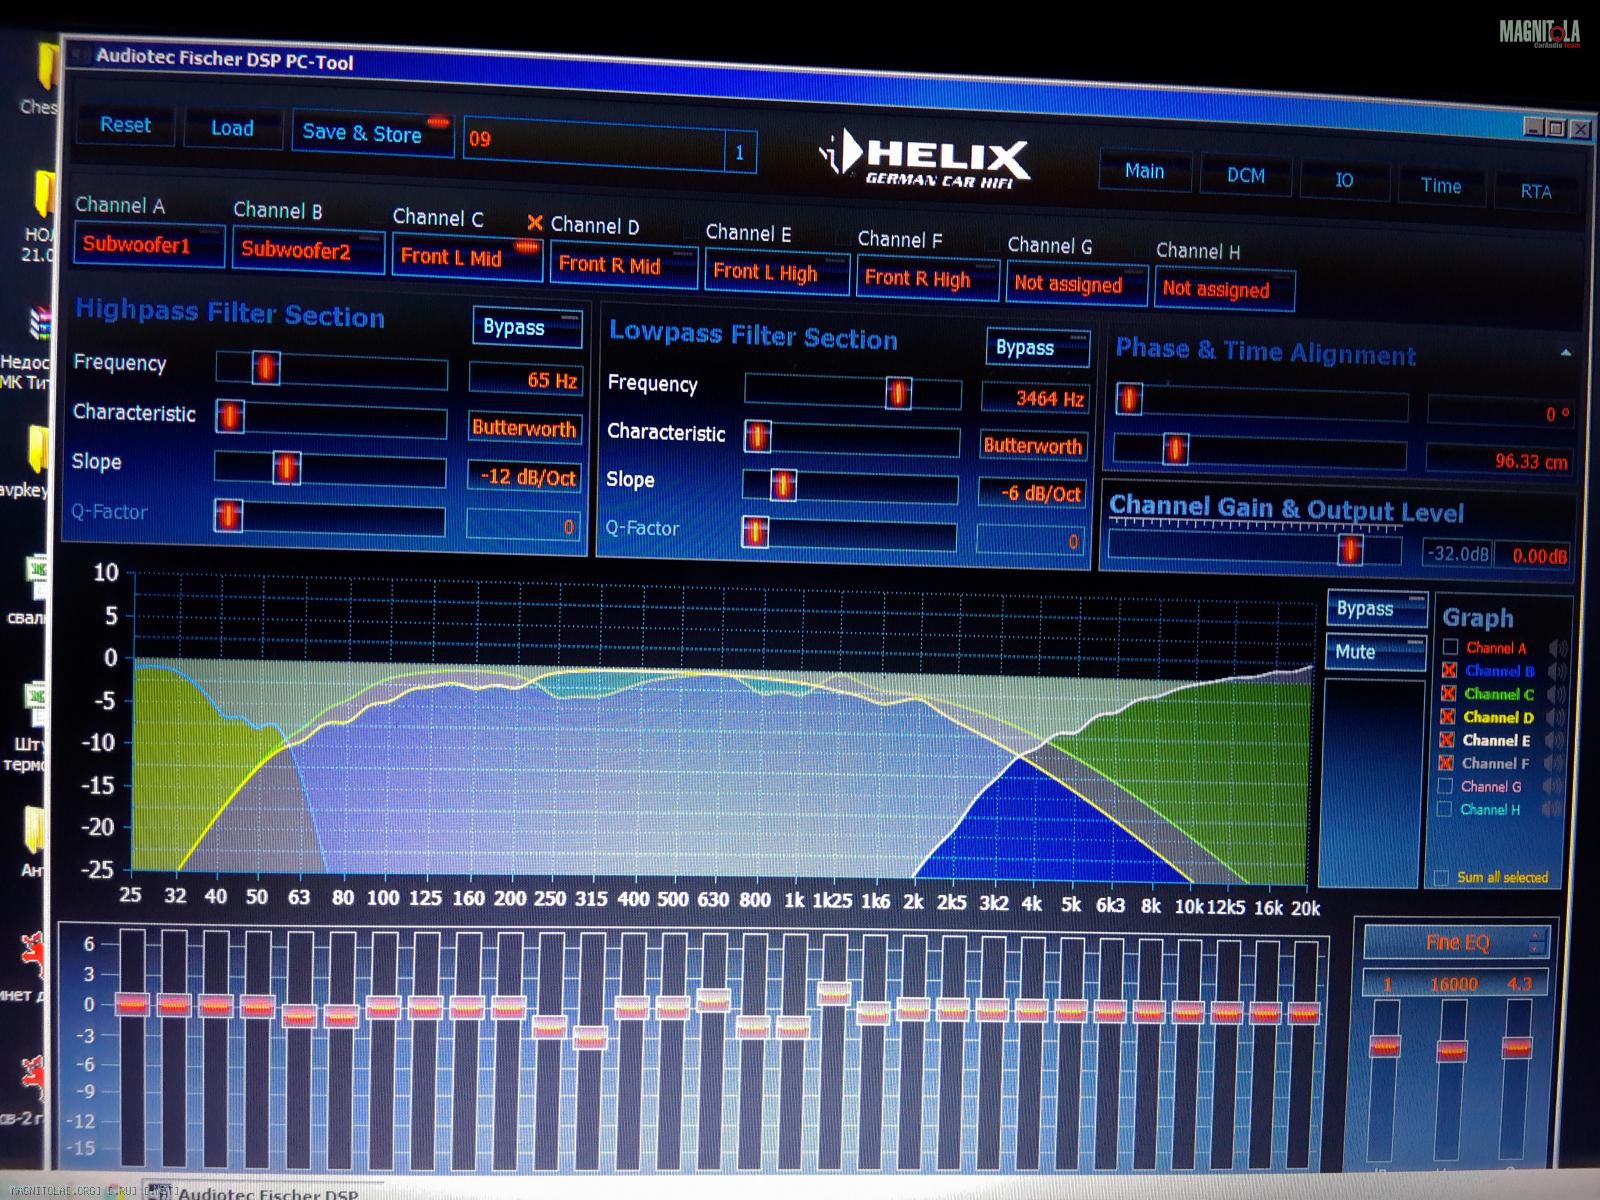Bypass the Lowpass Filter Section
Viewport: 1600px width, 1200px height.
pyautogui.click(x=1037, y=347)
